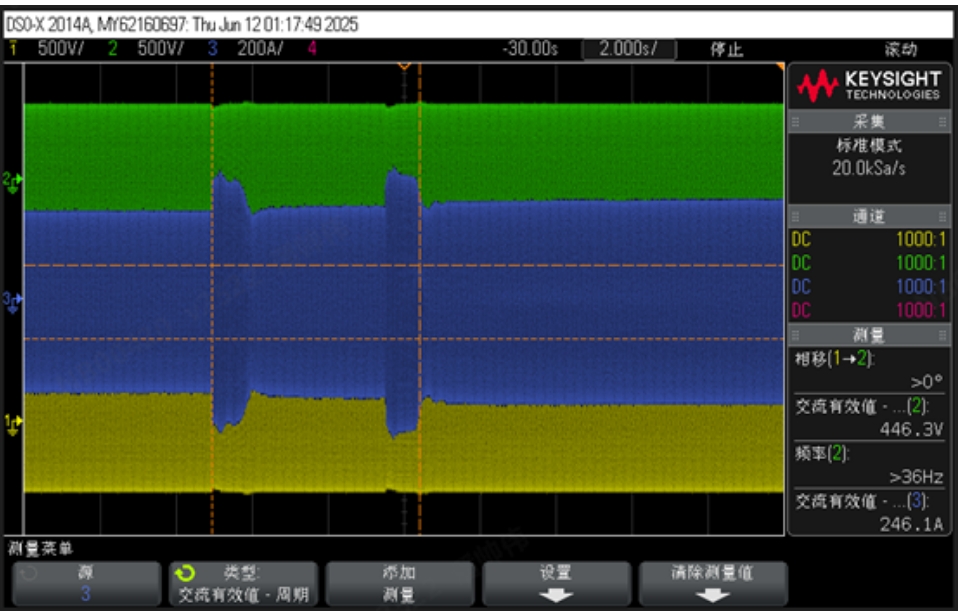Click the orange trigger level corner marker

click(780, 66)
